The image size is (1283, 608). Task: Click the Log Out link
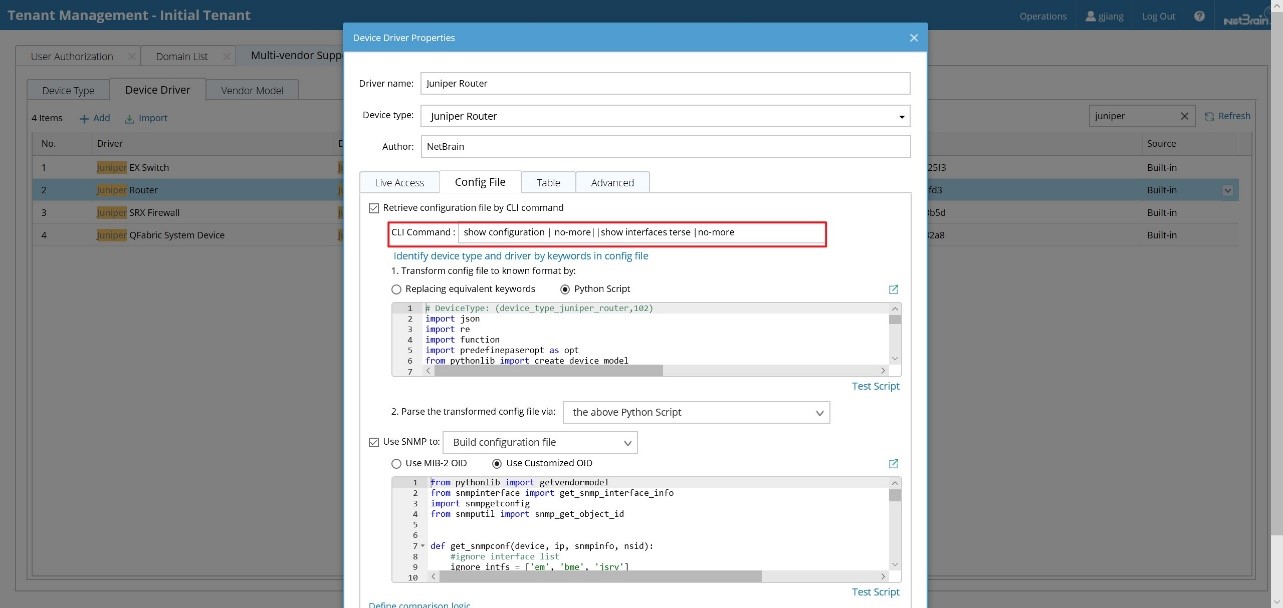click(1158, 16)
